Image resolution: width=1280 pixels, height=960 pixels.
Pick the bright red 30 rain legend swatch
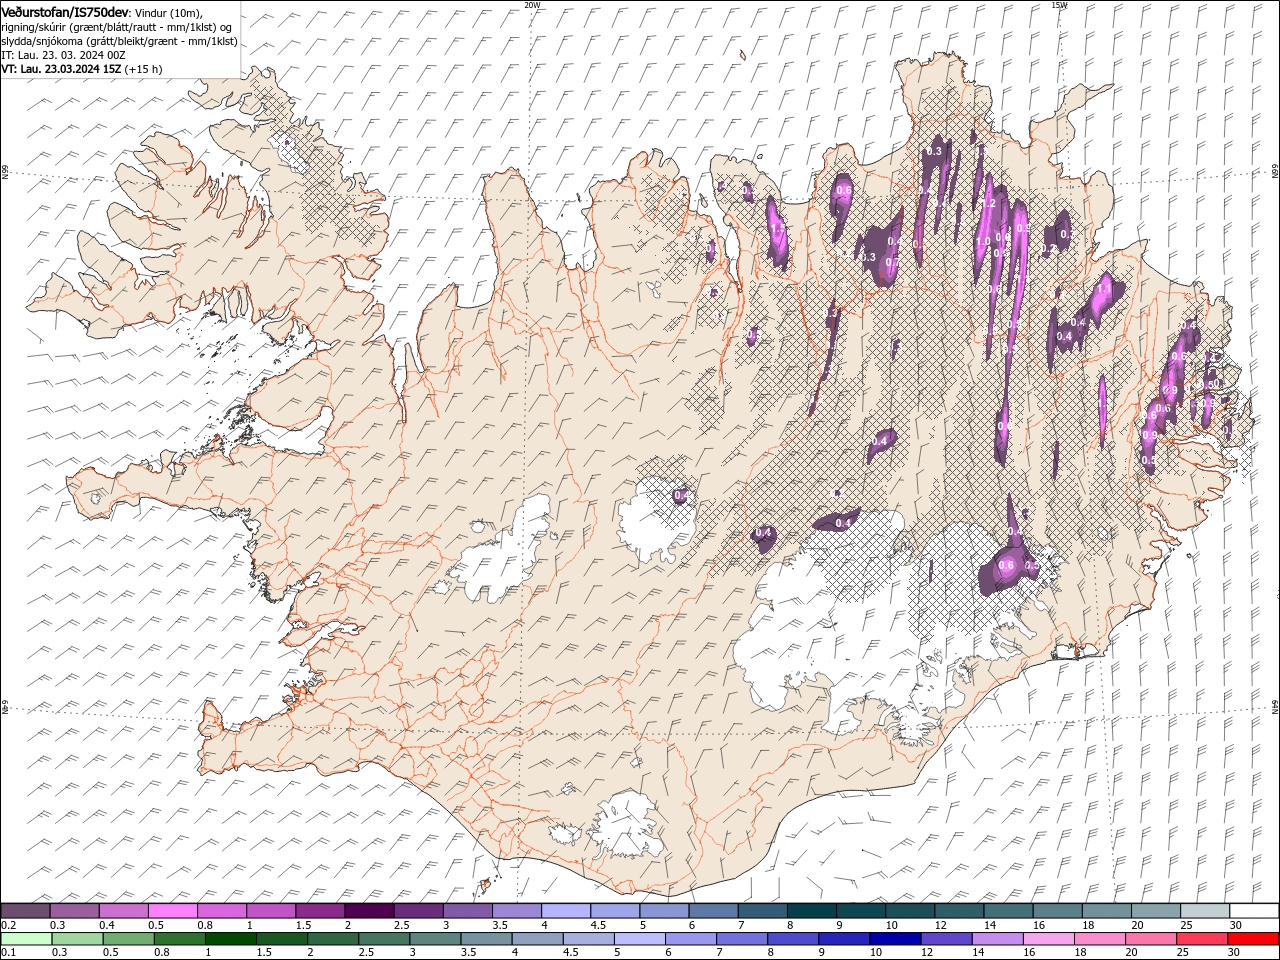click(x=1253, y=939)
